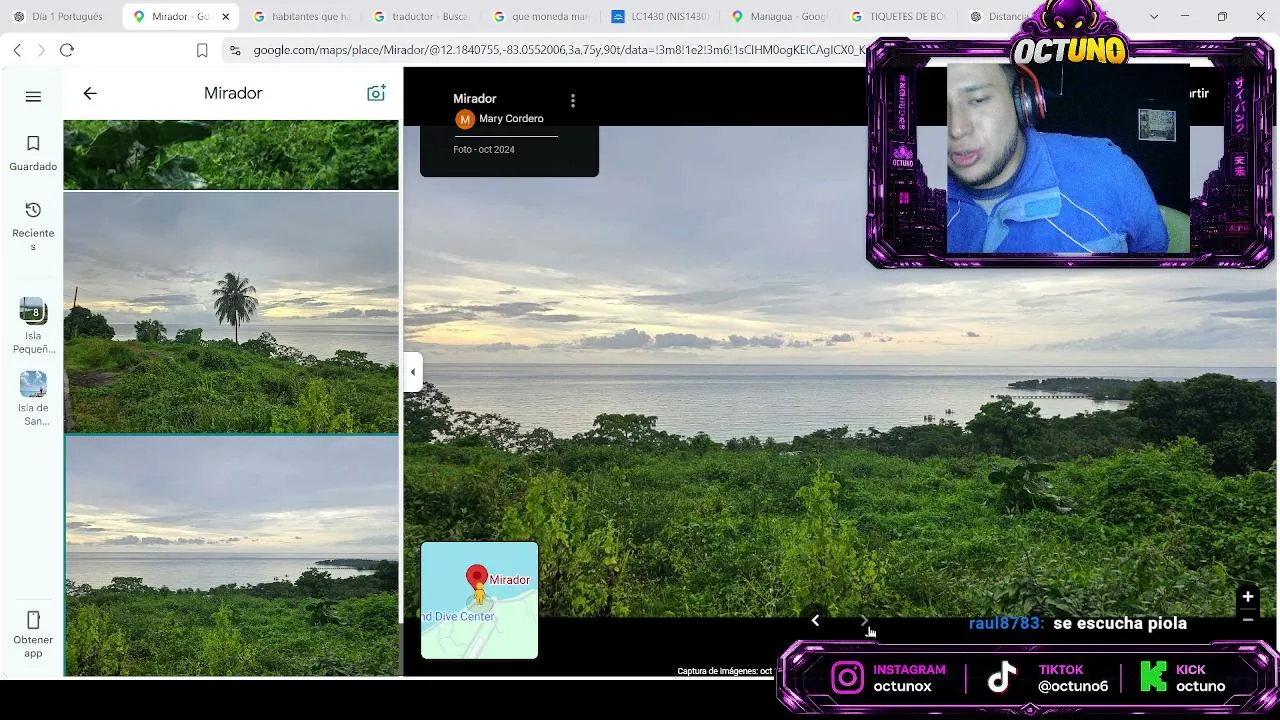
Task: Open the Recientes history panel
Action: click(33, 226)
